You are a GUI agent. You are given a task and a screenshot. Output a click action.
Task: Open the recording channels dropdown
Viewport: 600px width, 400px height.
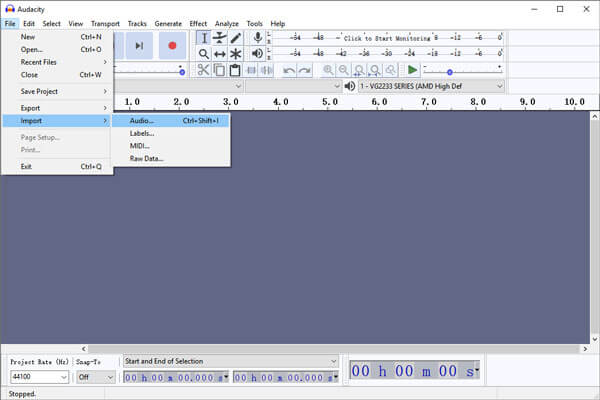point(293,86)
